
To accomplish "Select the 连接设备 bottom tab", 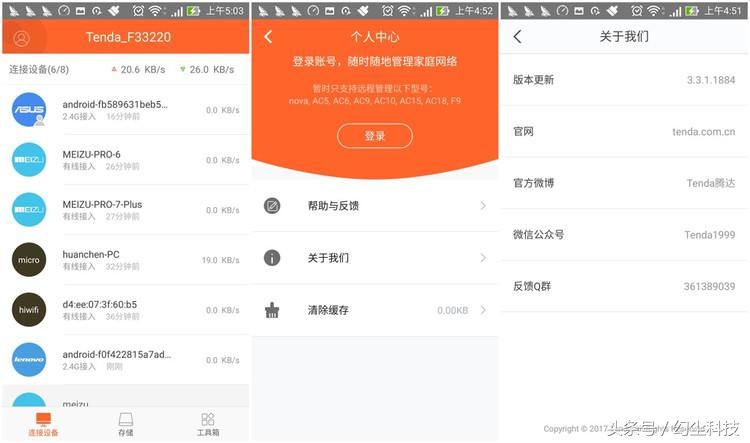I will point(43,424).
